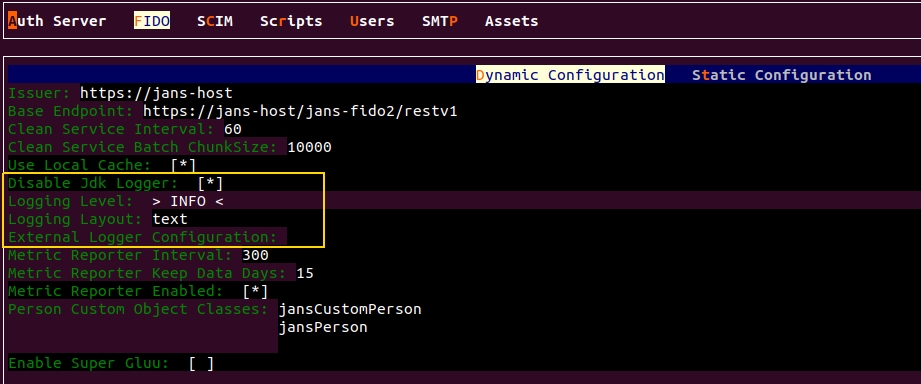The width and height of the screenshot is (921, 384).
Task: Switch to the Static Configuration tab
Action: pos(782,75)
